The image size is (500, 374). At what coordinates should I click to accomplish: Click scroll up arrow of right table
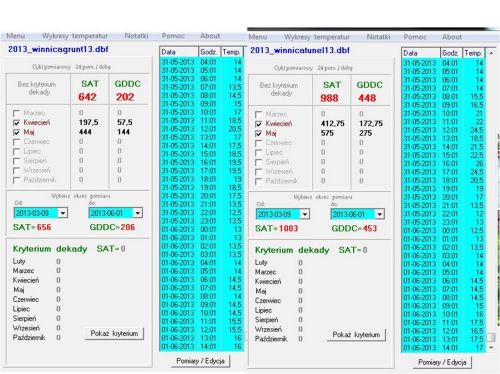[x=491, y=53]
